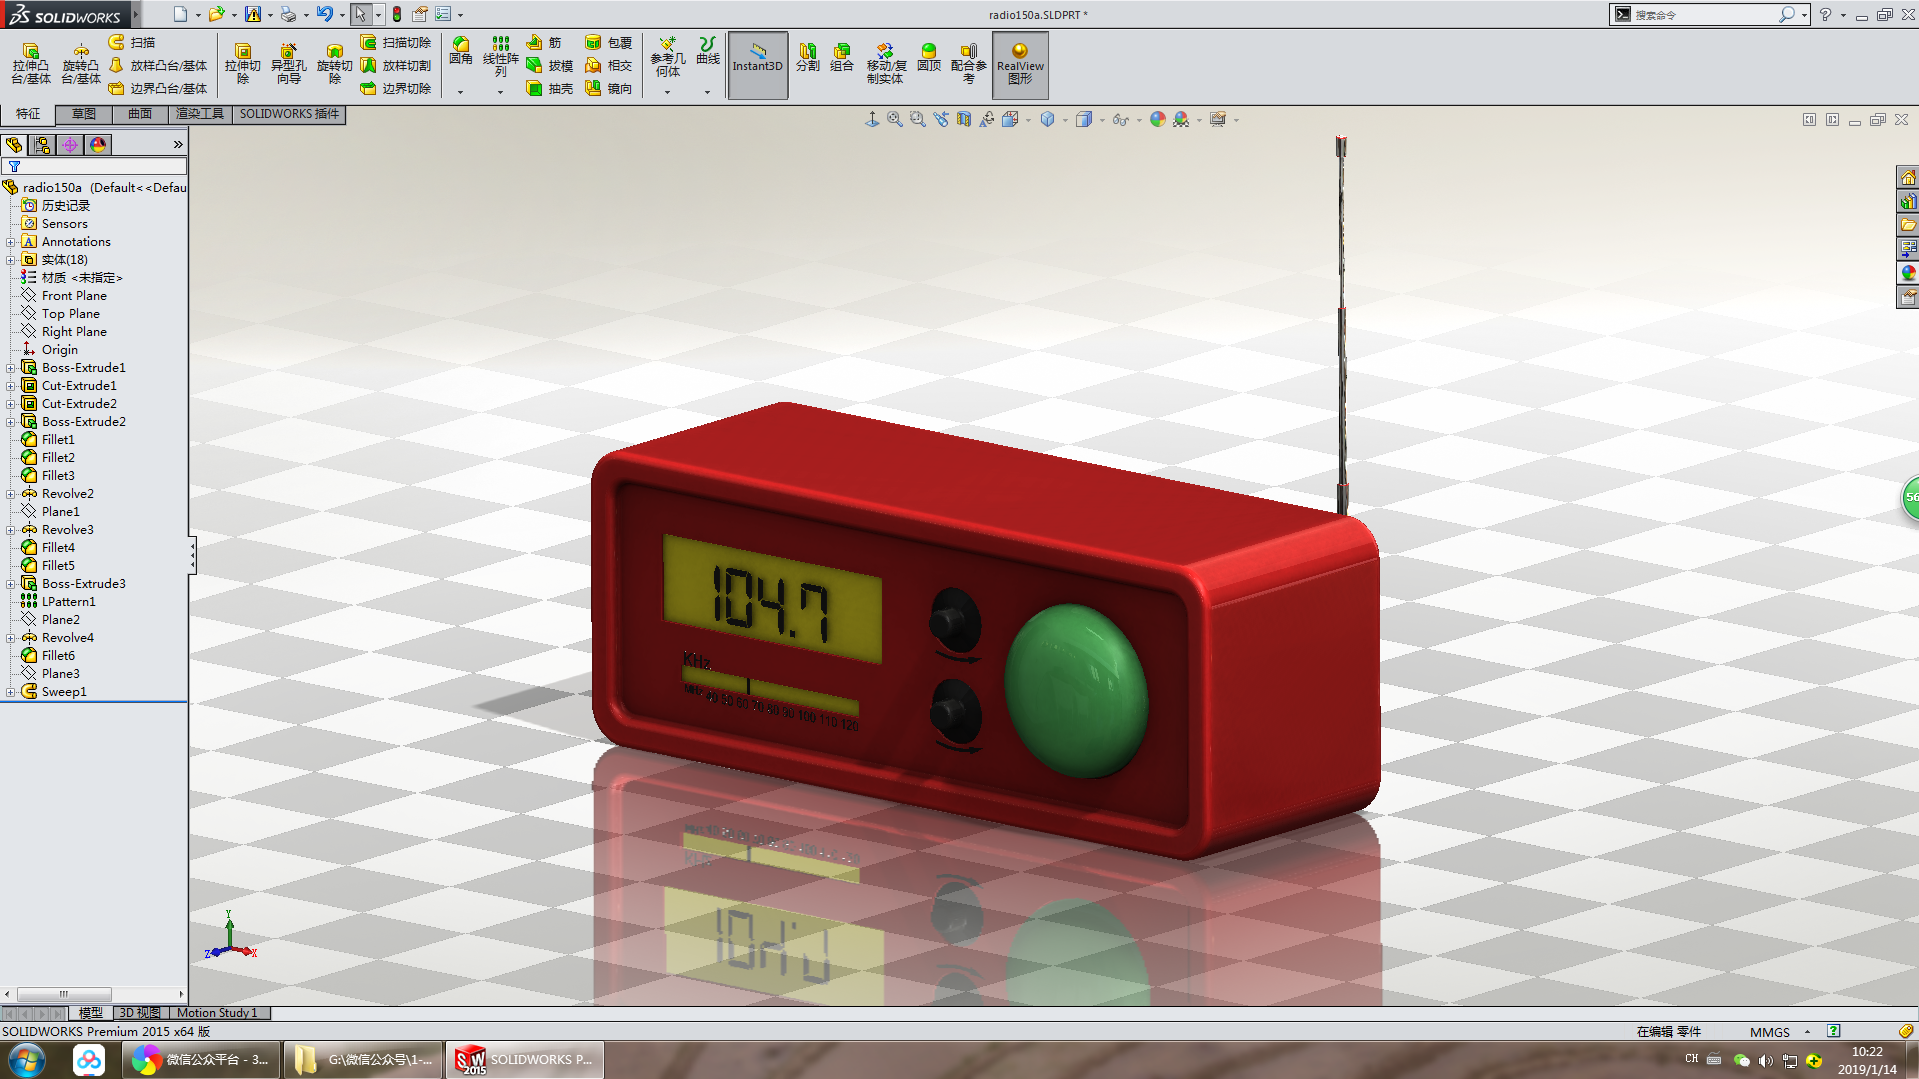Expand the SOLIDWORKS menu flyout arrow
The width and height of the screenshot is (1919, 1079).
[136, 14]
